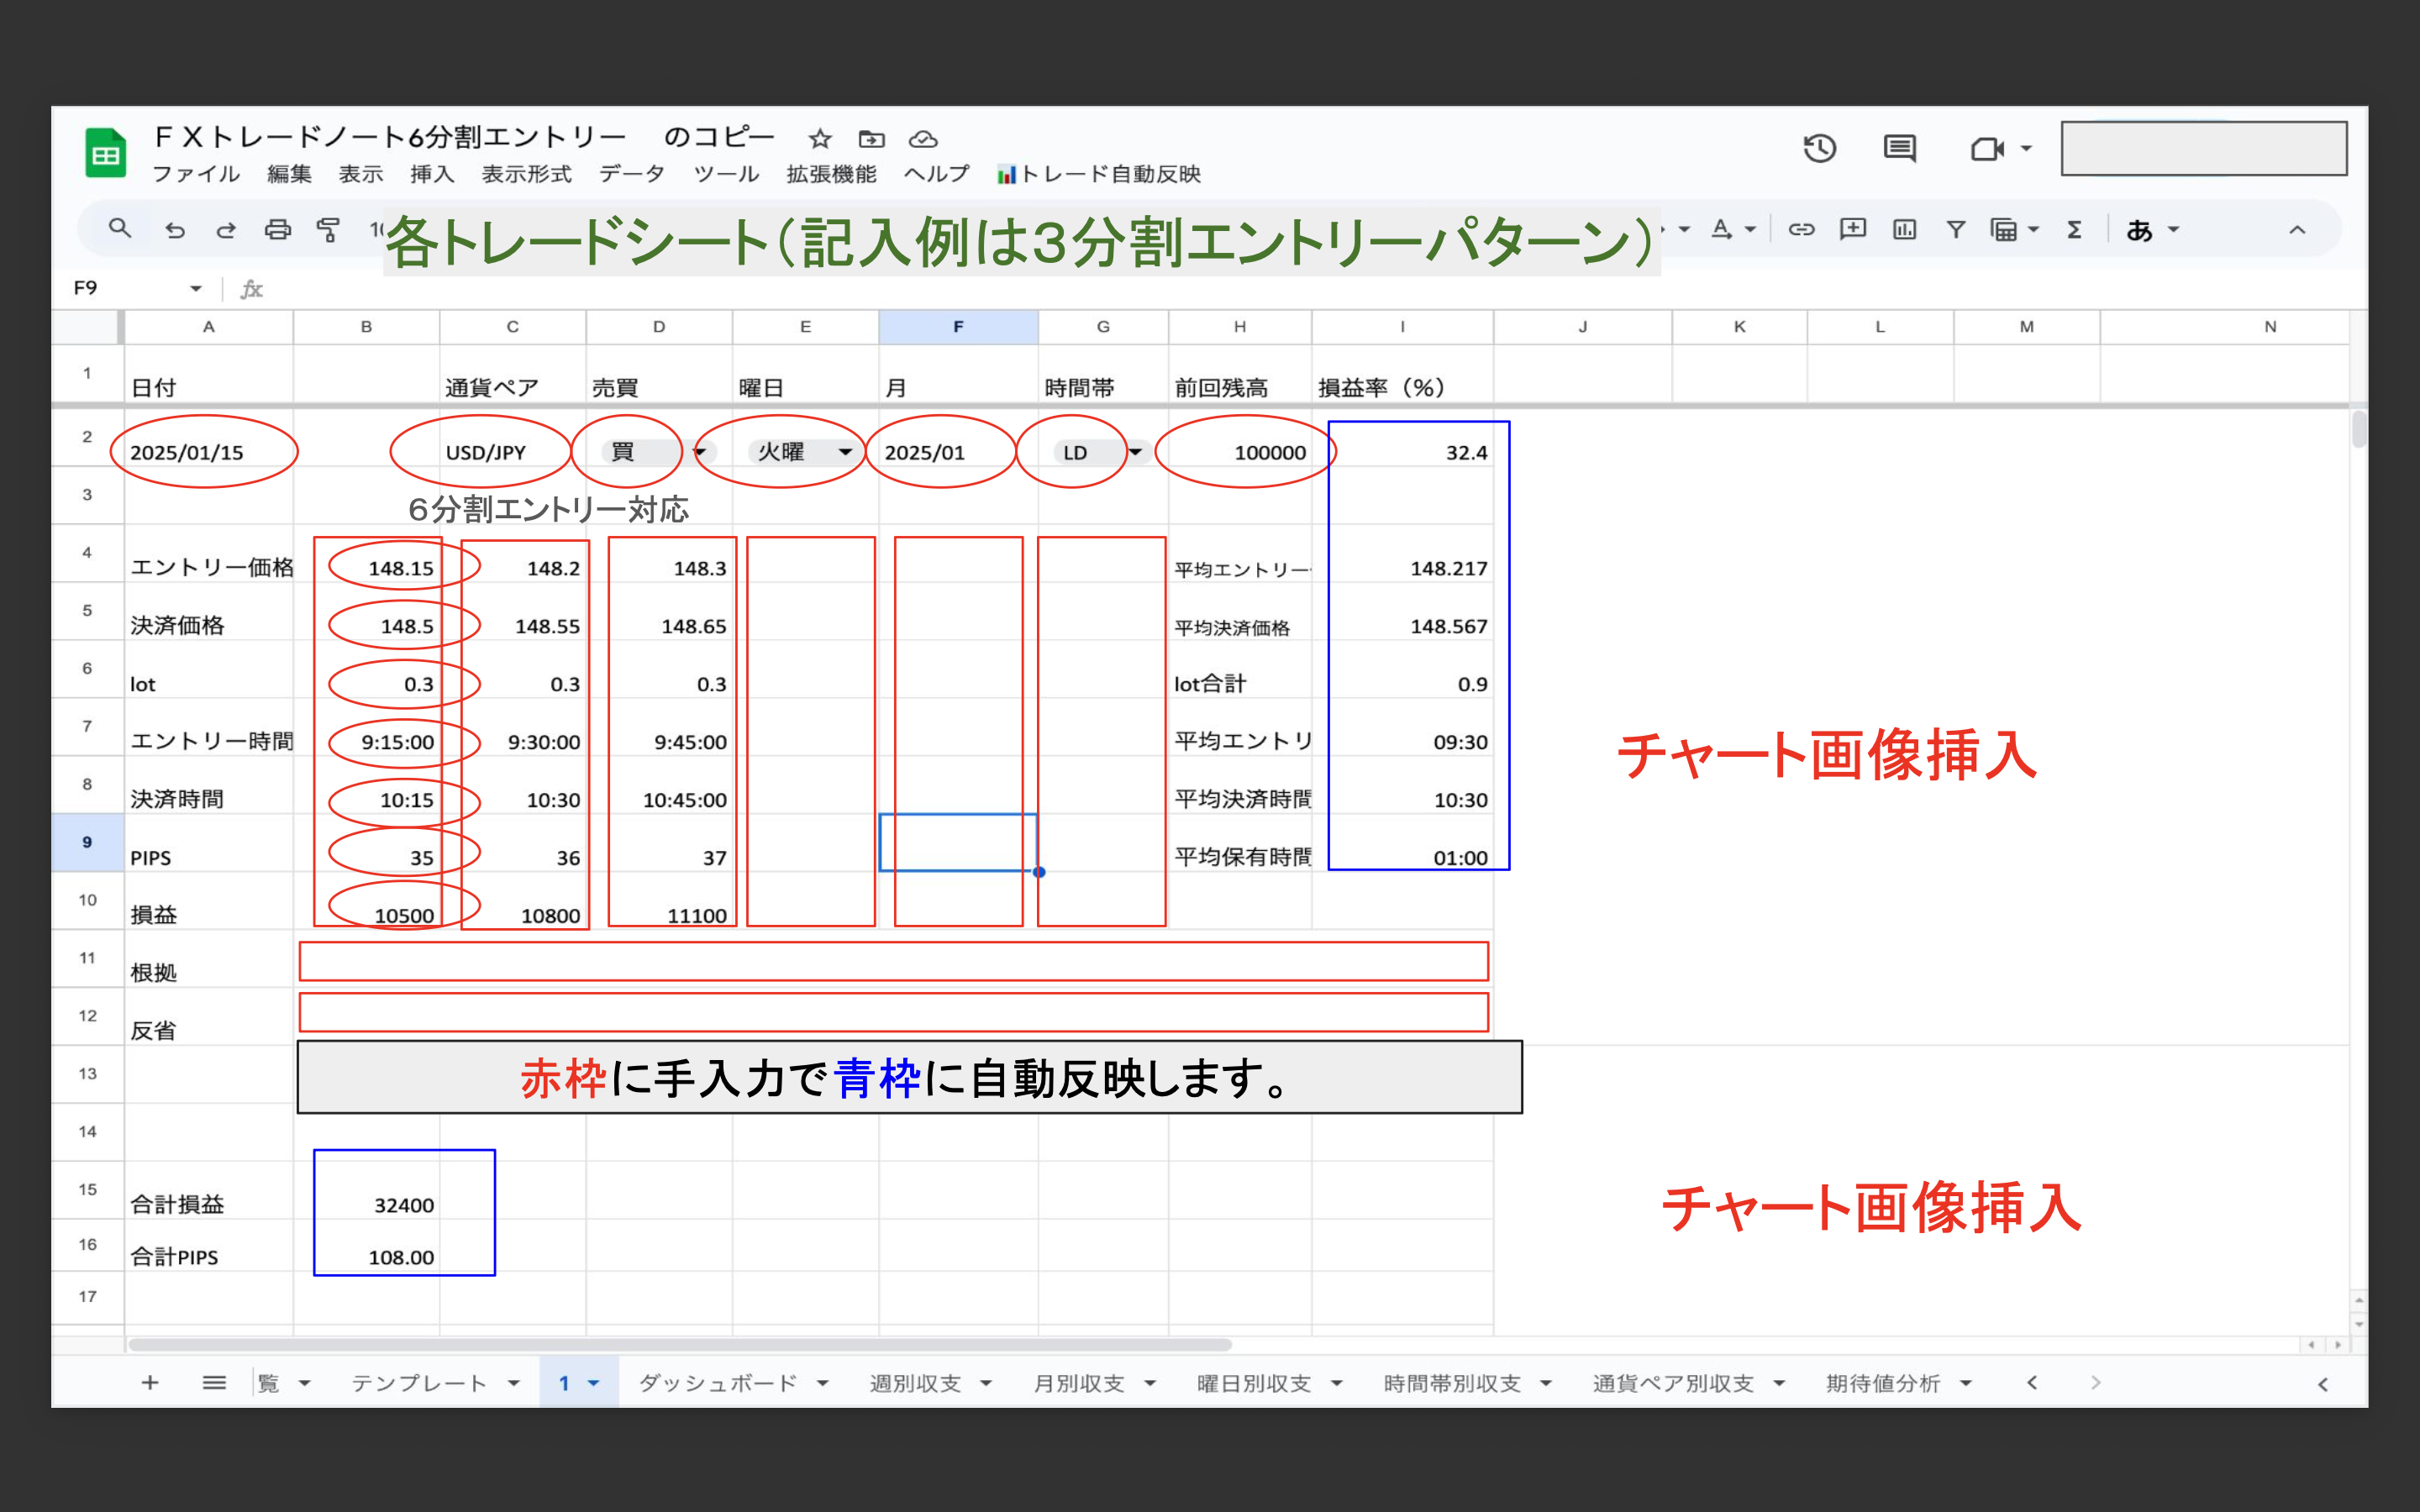2420x1512 pixels.
Task: Click the undo arrow icon
Action: [175, 230]
